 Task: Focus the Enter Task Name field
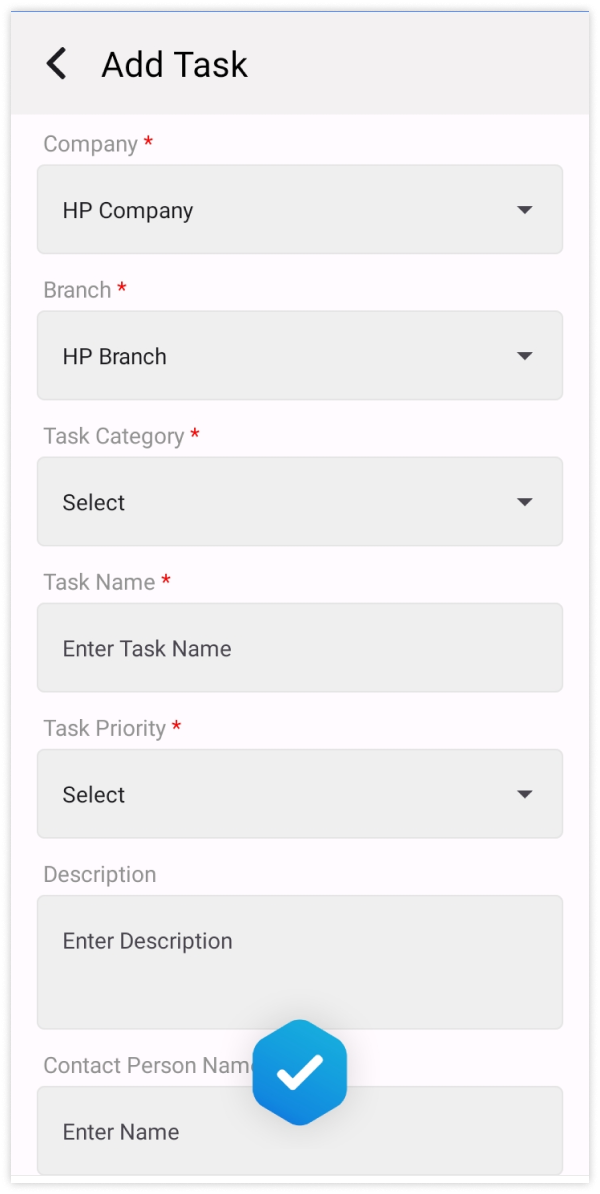click(x=300, y=648)
